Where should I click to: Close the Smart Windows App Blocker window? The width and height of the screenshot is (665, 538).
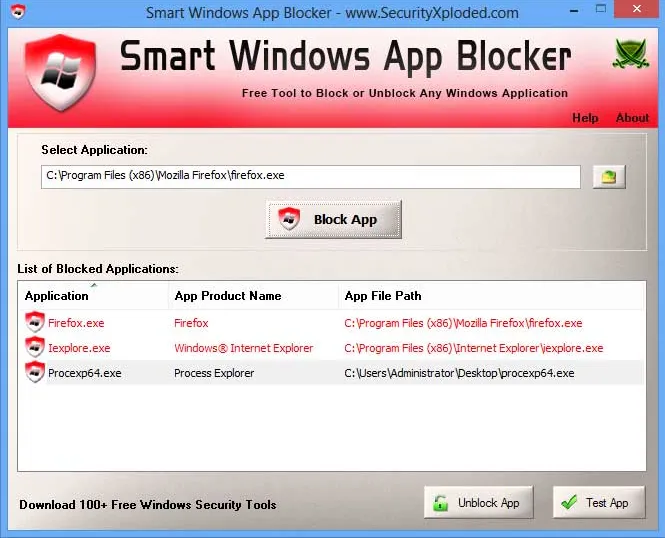tap(637, 9)
